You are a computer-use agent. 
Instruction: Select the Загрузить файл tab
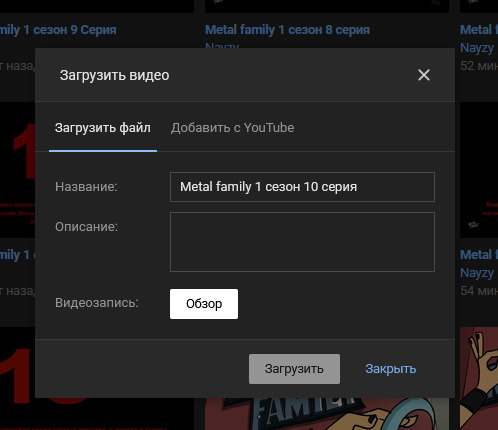click(x=103, y=128)
